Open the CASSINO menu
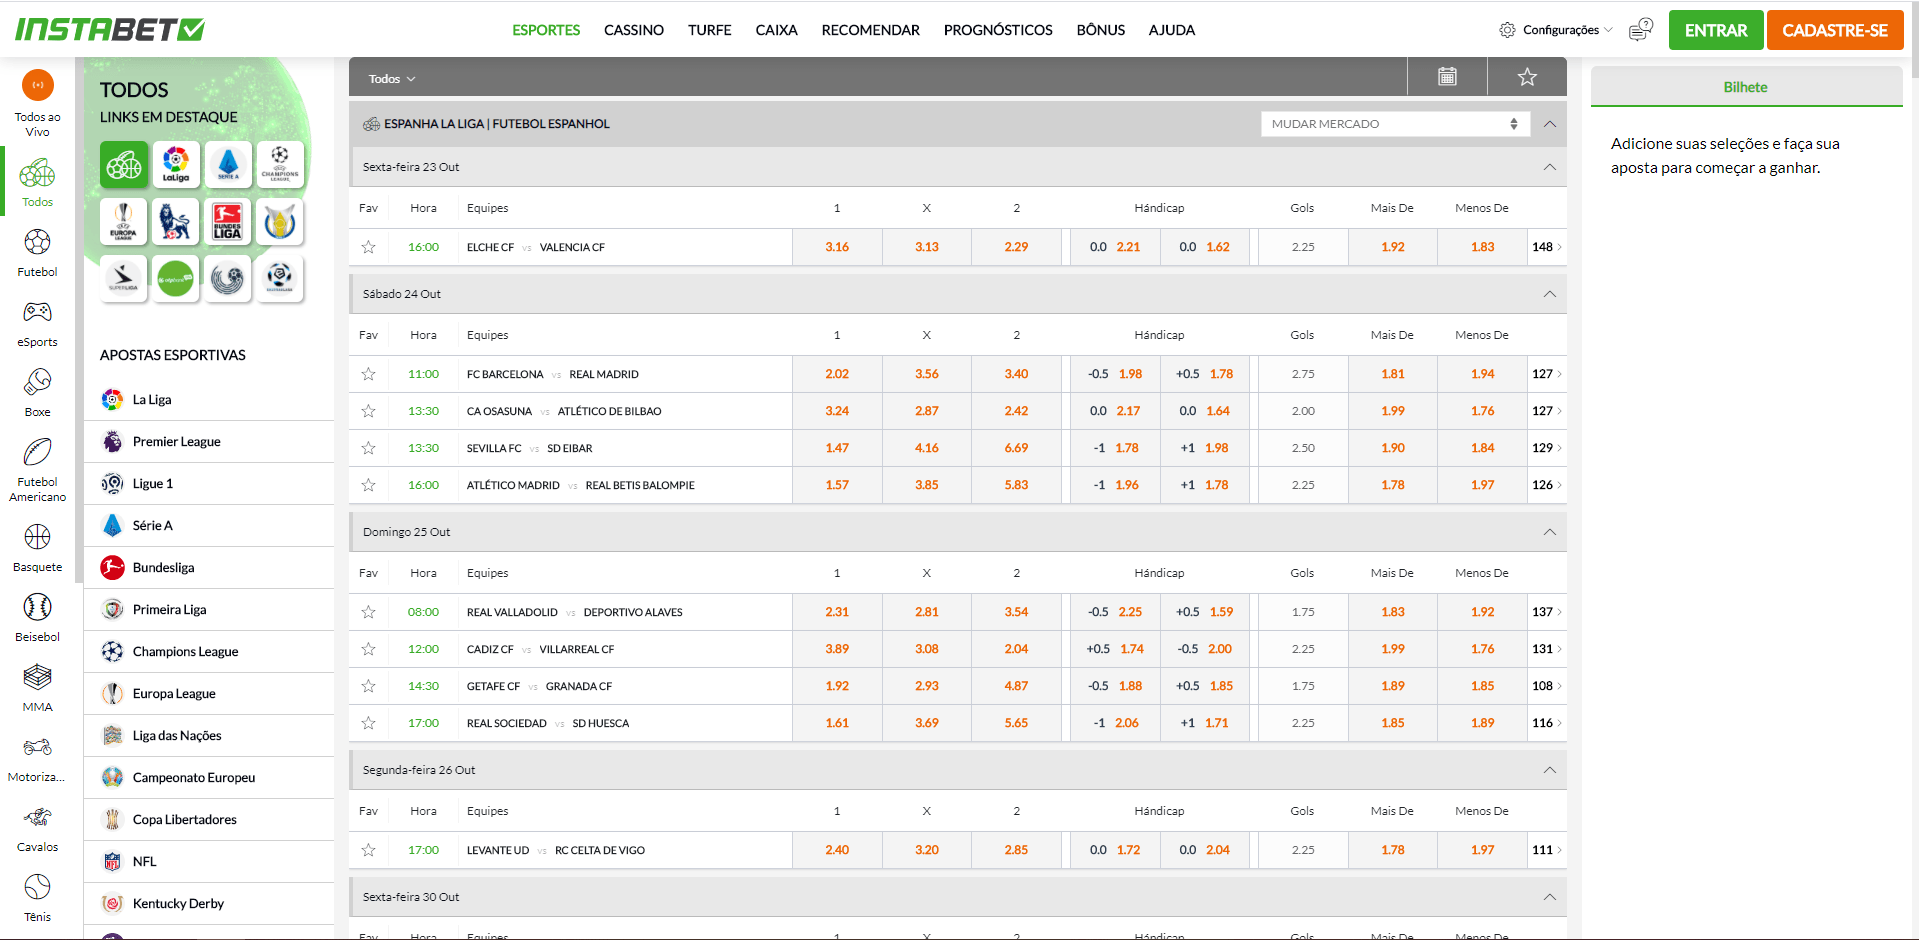The image size is (1919, 940). pyautogui.click(x=634, y=30)
